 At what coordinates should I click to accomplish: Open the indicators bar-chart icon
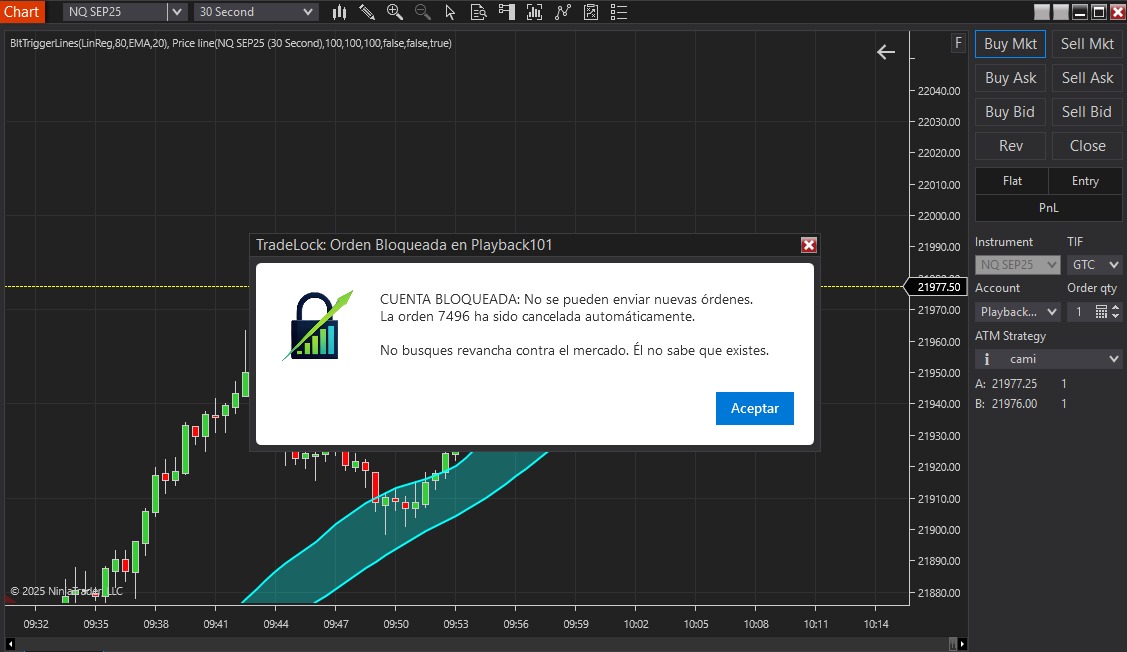tap(534, 12)
